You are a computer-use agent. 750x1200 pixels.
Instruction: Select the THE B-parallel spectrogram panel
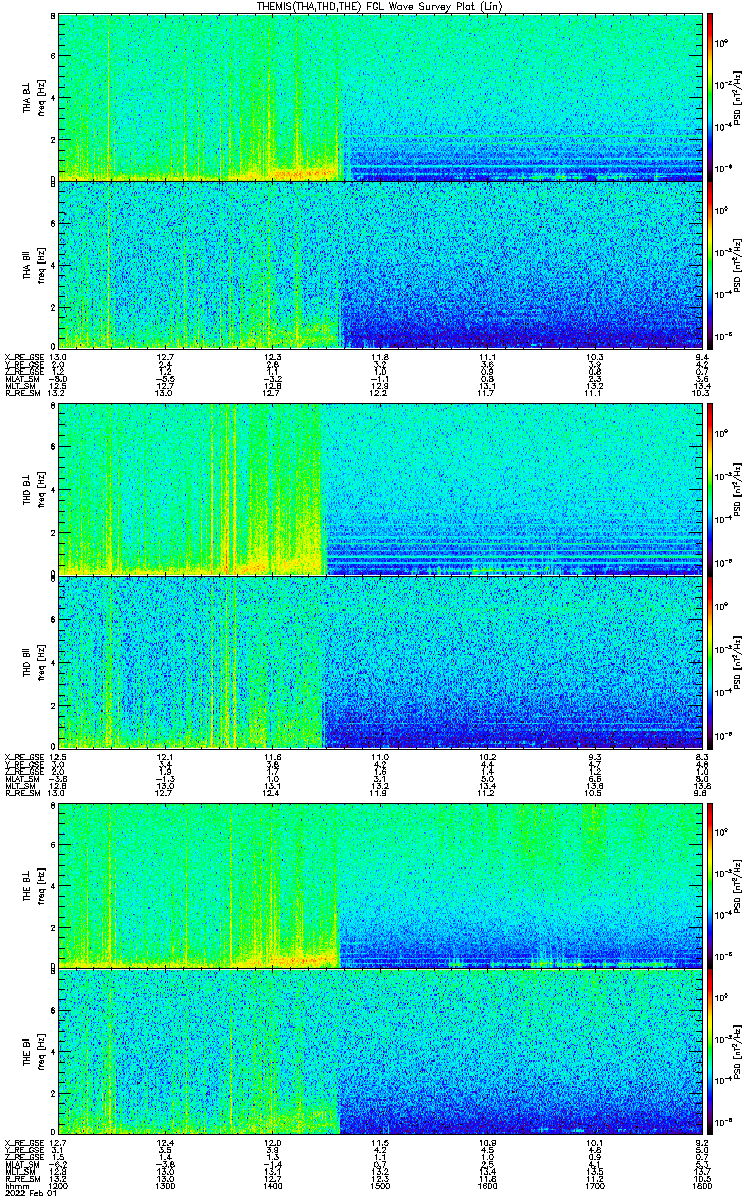(x=381, y=1052)
